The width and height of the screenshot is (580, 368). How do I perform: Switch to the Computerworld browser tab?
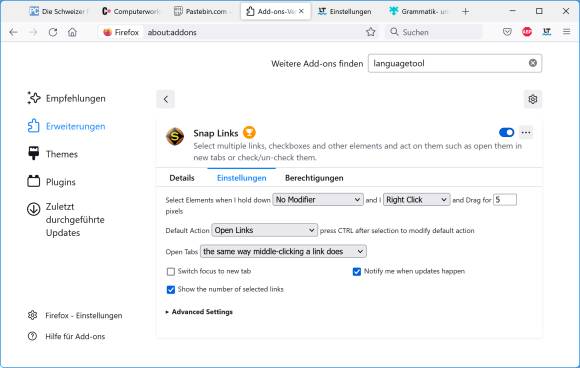pyautogui.click(x=130, y=11)
